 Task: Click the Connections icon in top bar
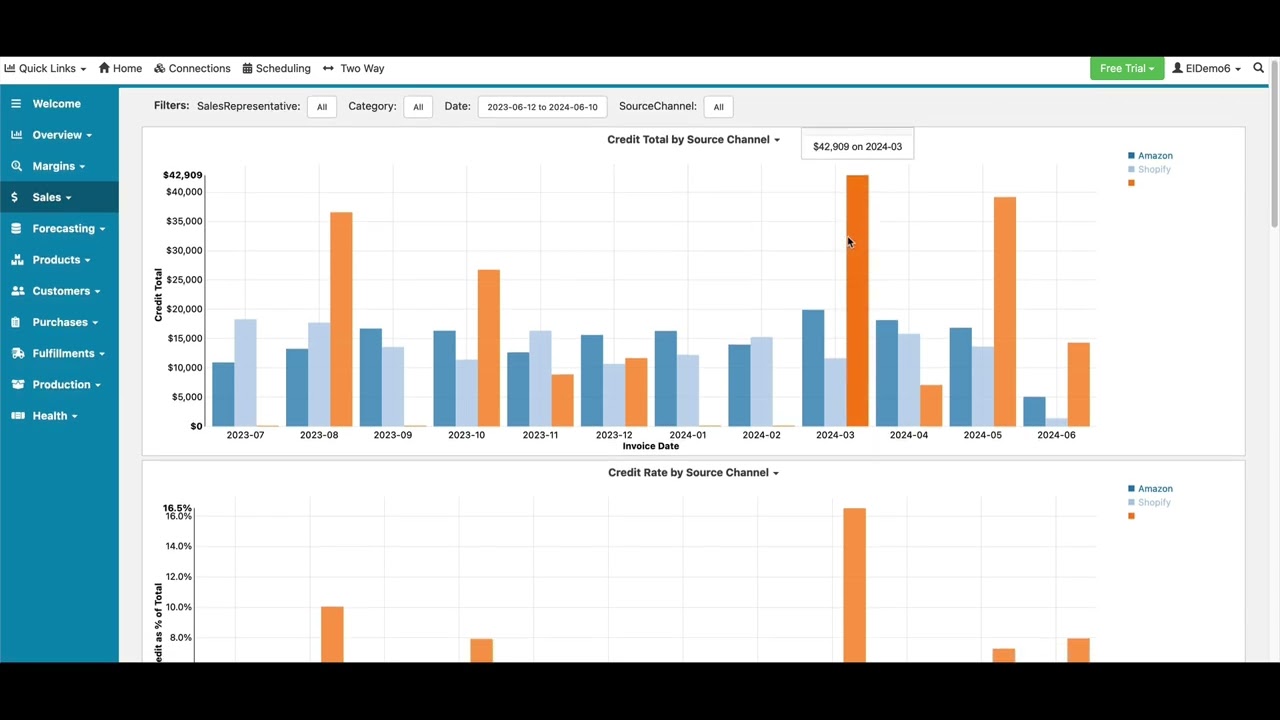click(159, 68)
